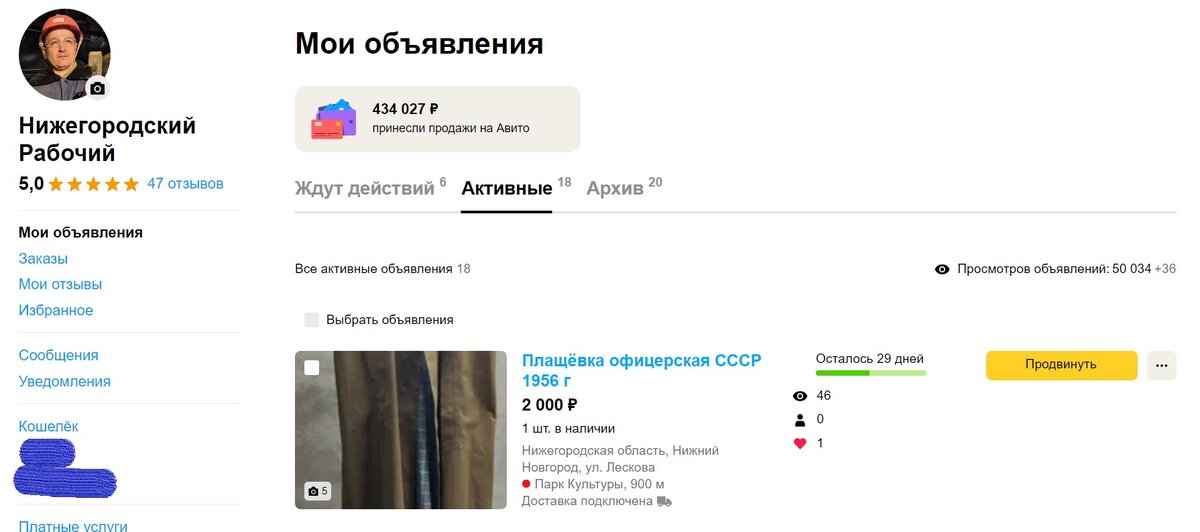Image resolution: width=1200 pixels, height=532 pixels.
Task: Open the three-dots menu next to Продвинуть
Action: pos(1161,365)
